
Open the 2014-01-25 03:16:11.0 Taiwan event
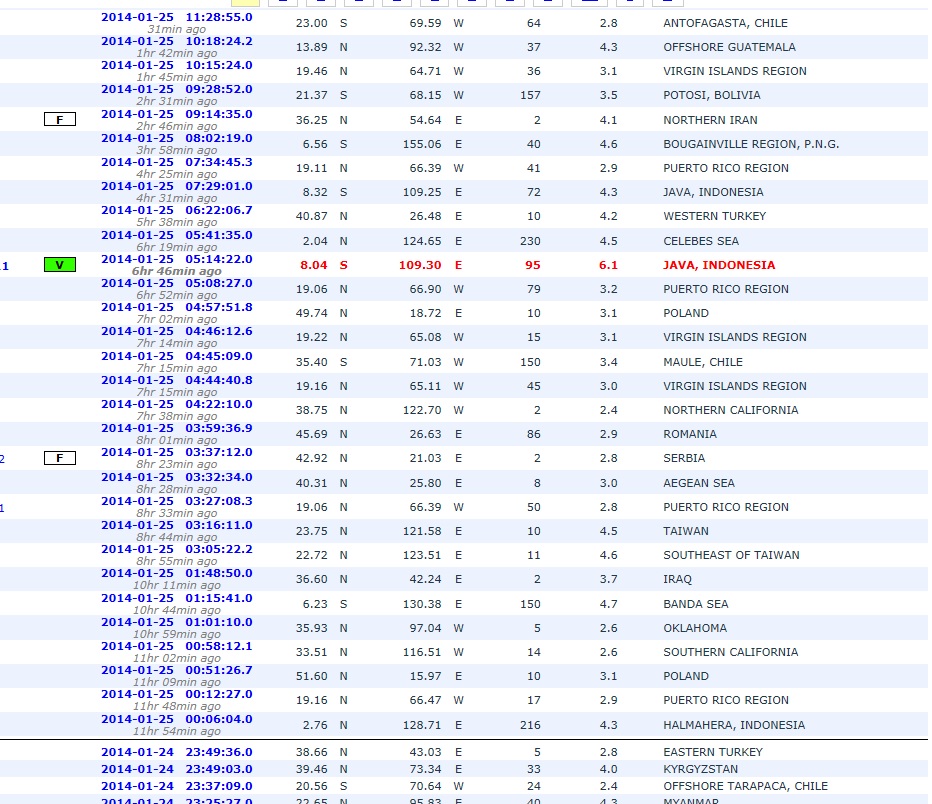(x=176, y=525)
